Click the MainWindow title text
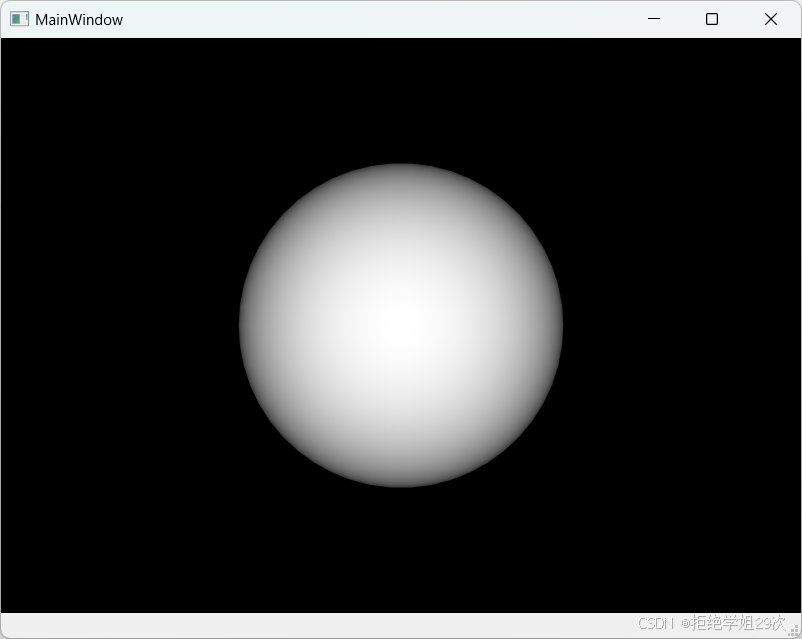 [78, 19]
